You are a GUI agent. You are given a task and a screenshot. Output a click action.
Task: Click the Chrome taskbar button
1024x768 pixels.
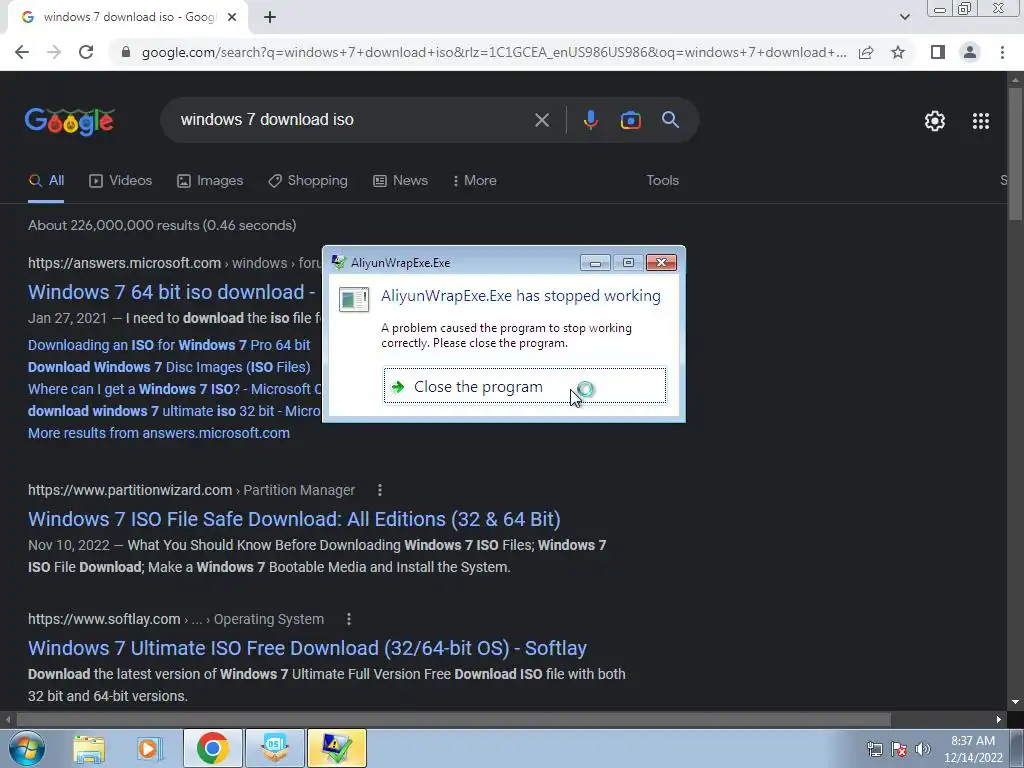pos(212,748)
